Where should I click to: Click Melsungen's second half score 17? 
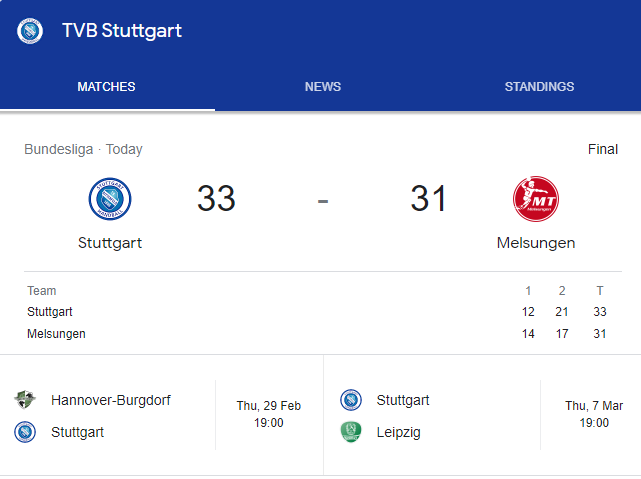click(562, 334)
